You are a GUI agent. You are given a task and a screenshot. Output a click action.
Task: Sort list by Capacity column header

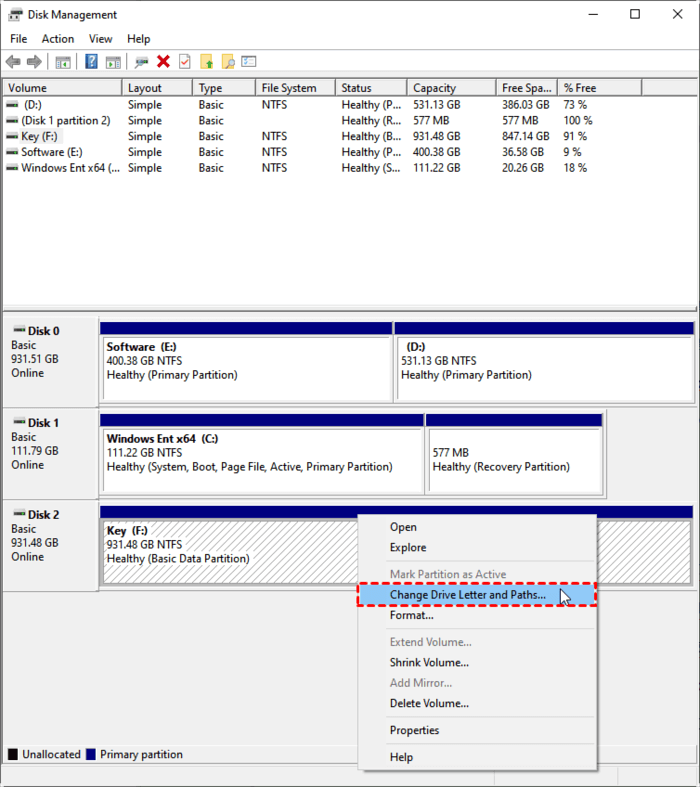click(434, 88)
